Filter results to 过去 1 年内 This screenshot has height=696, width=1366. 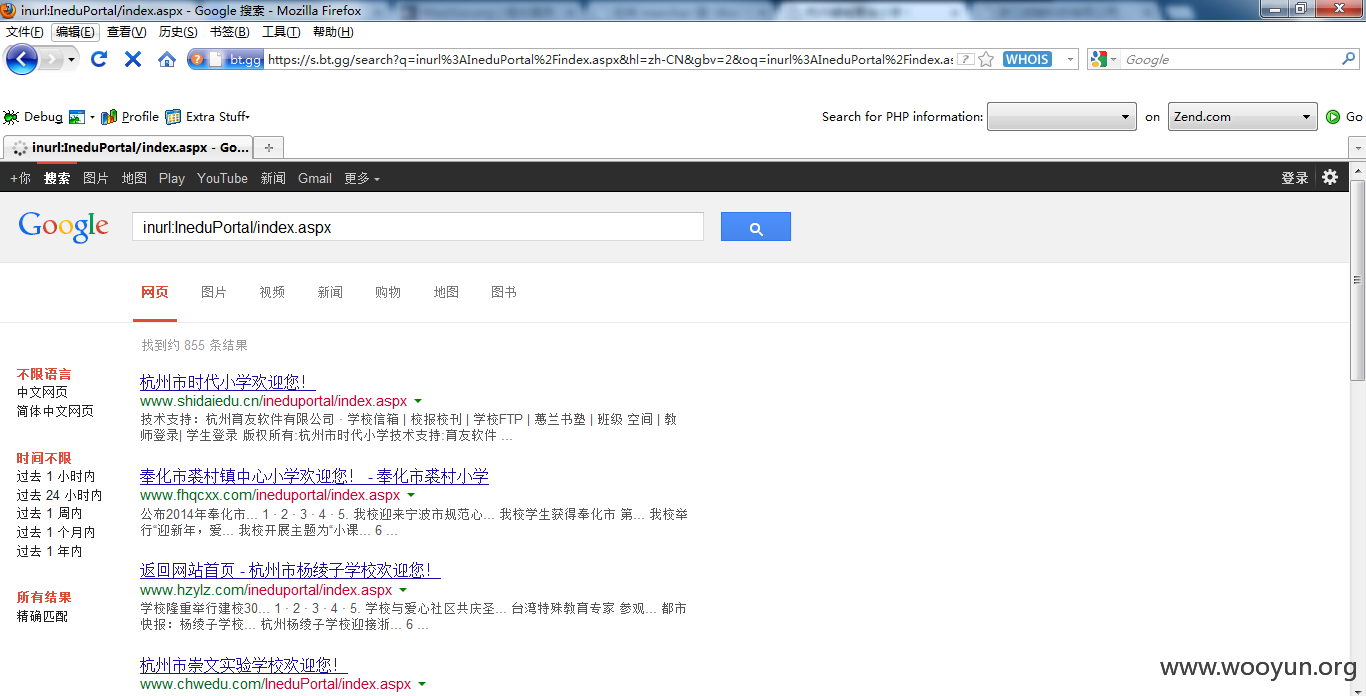coord(49,551)
